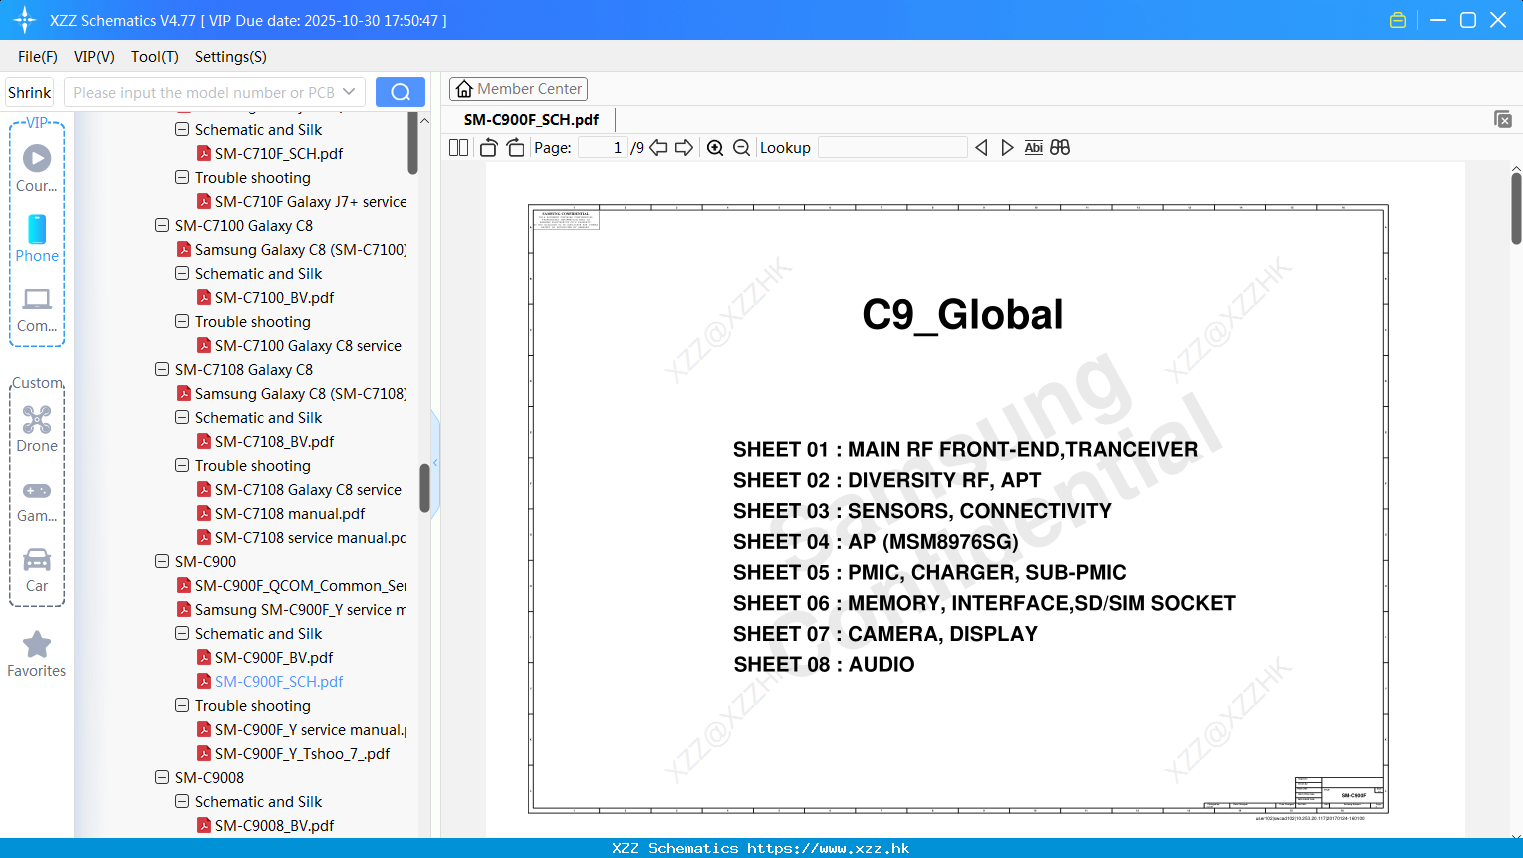The width and height of the screenshot is (1523, 858).
Task: Open the yellow toolbox icon in title bar
Action: coord(1398,20)
